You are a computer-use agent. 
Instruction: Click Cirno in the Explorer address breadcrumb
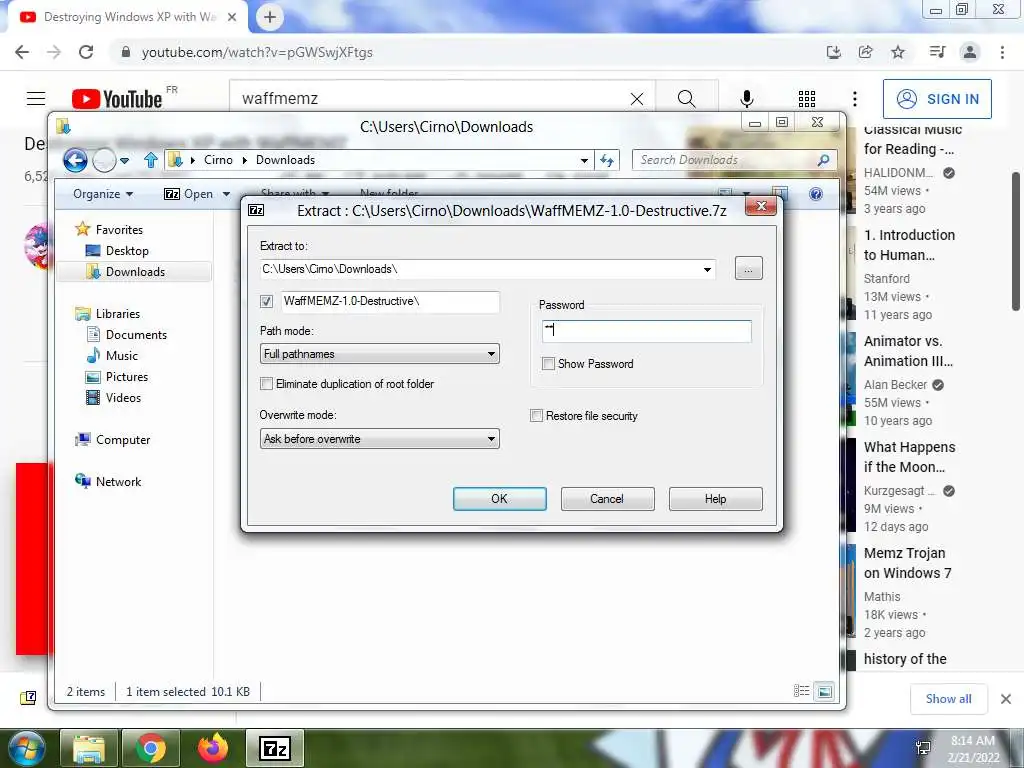pyautogui.click(x=218, y=160)
